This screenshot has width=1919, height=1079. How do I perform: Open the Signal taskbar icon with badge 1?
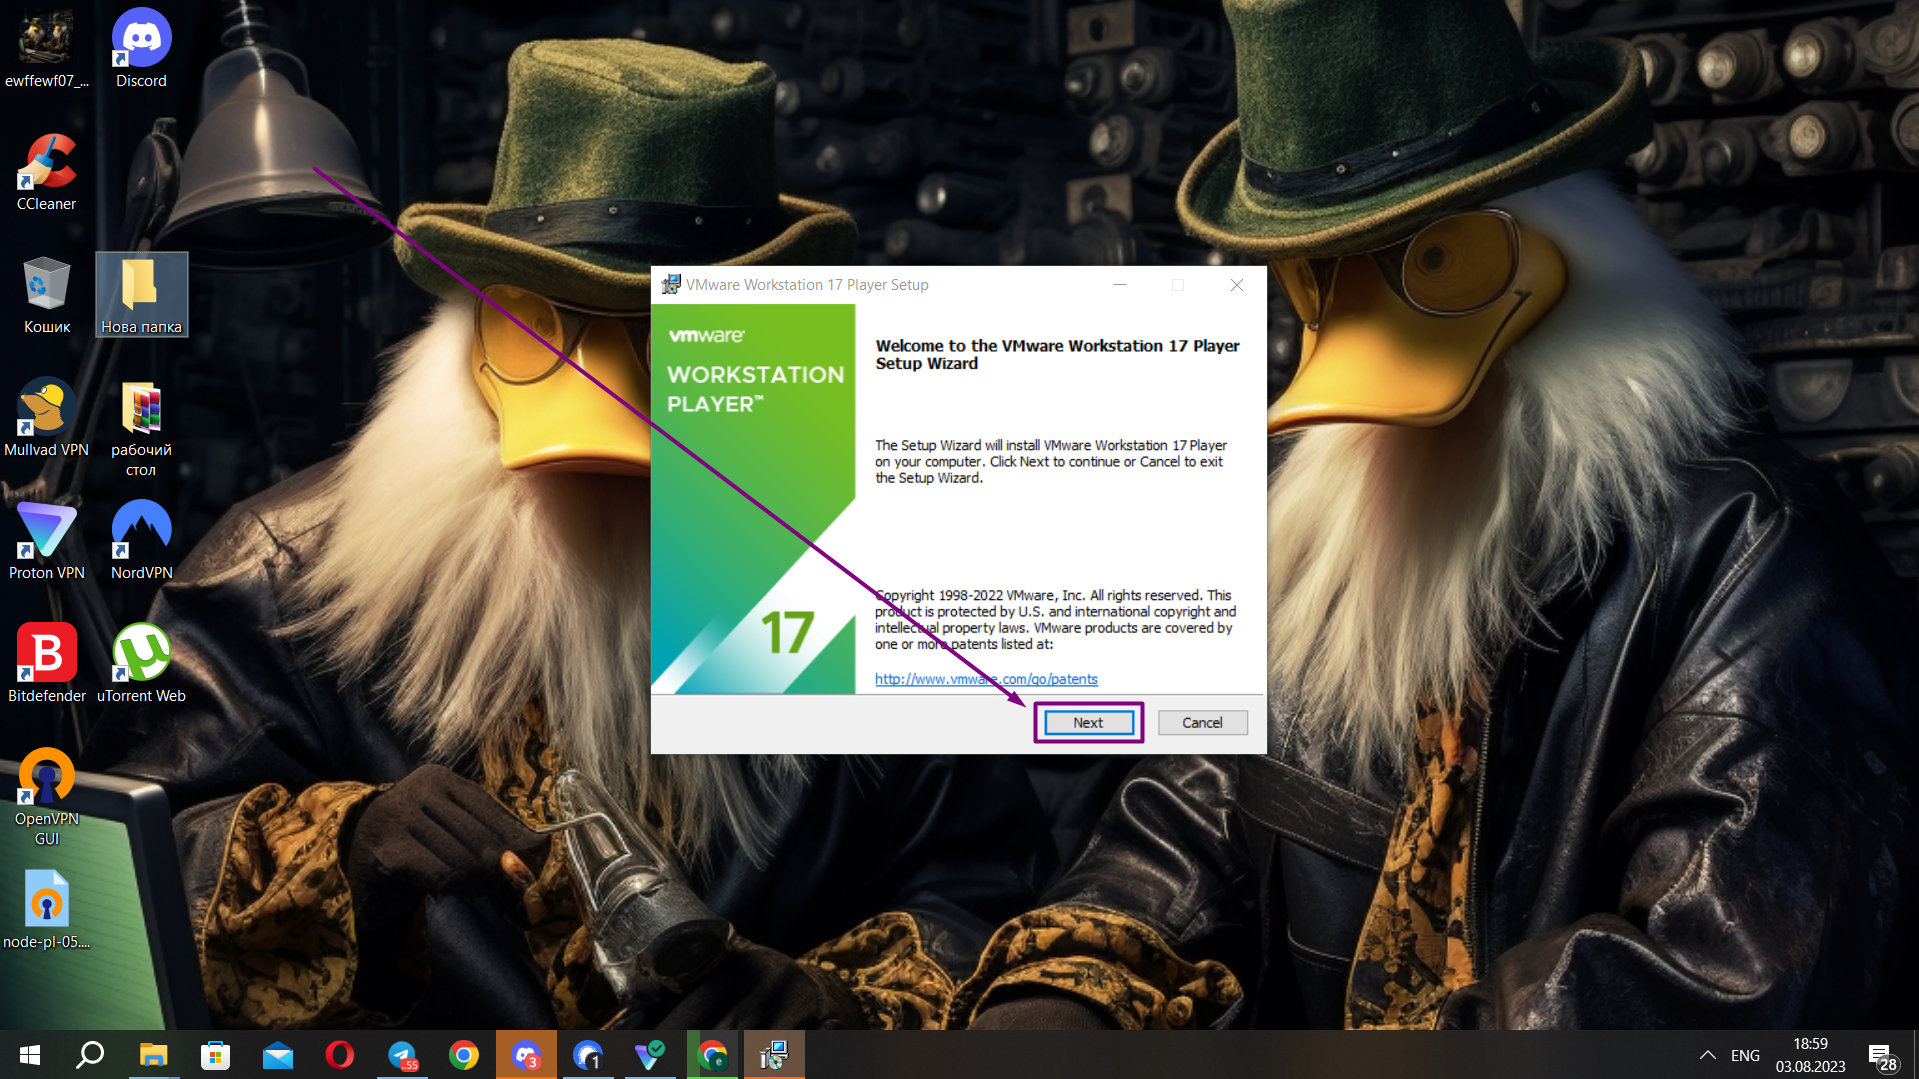point(588,1055)
